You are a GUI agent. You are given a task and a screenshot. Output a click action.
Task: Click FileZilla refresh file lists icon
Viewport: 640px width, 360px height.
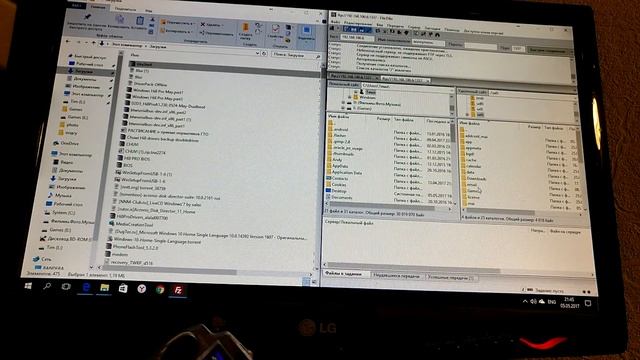coord(378,31)
